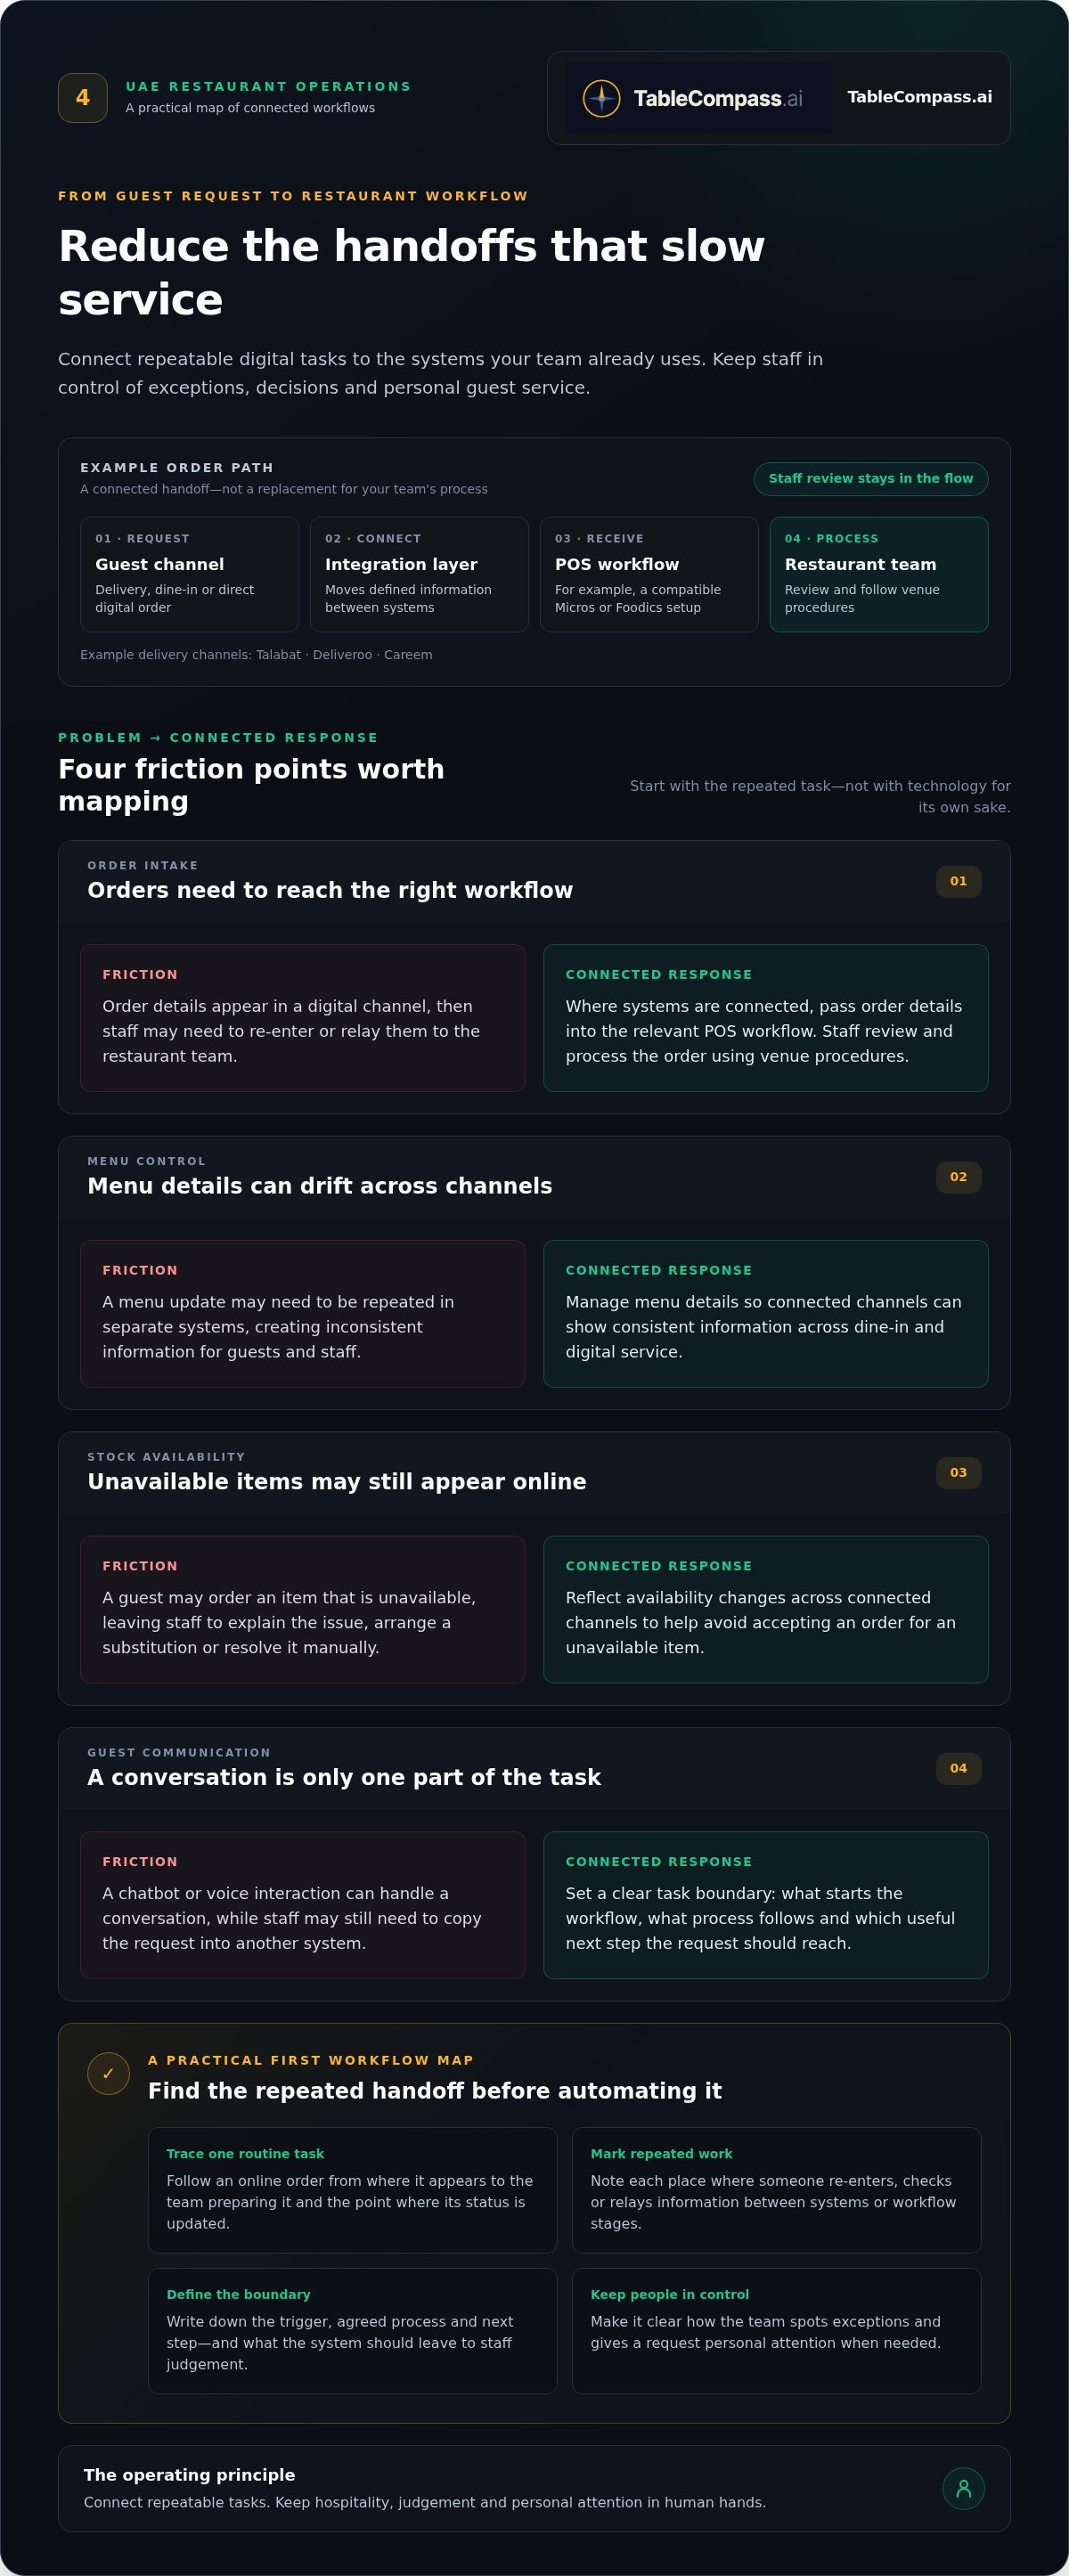Click the TableCompass.ai text label in header
1069x2576 pixels.
919,97
